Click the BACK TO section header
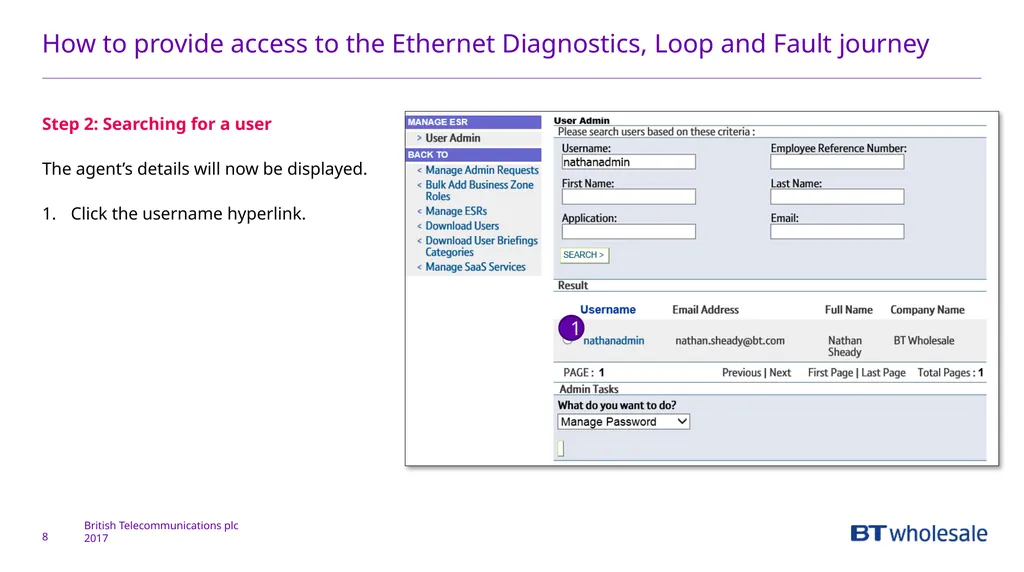The height and width of the screenshot is (572, 1024). pos(473,155)
